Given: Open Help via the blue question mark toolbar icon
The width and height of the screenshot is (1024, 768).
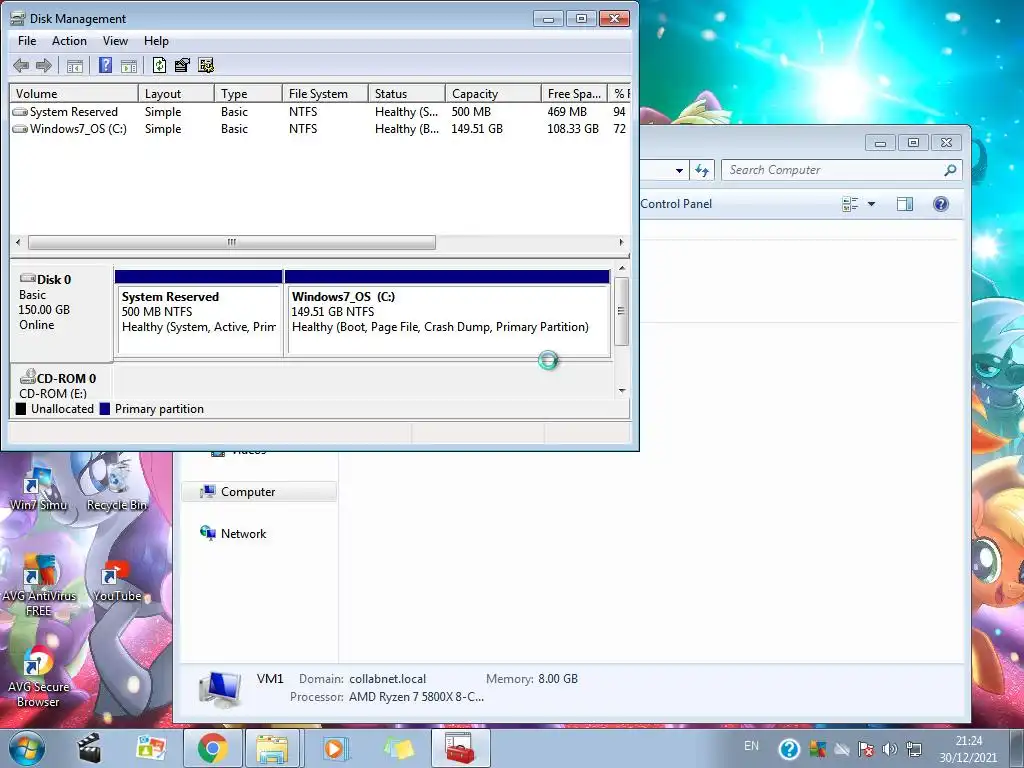Looking at the screenshot, I should coord(105,65).
